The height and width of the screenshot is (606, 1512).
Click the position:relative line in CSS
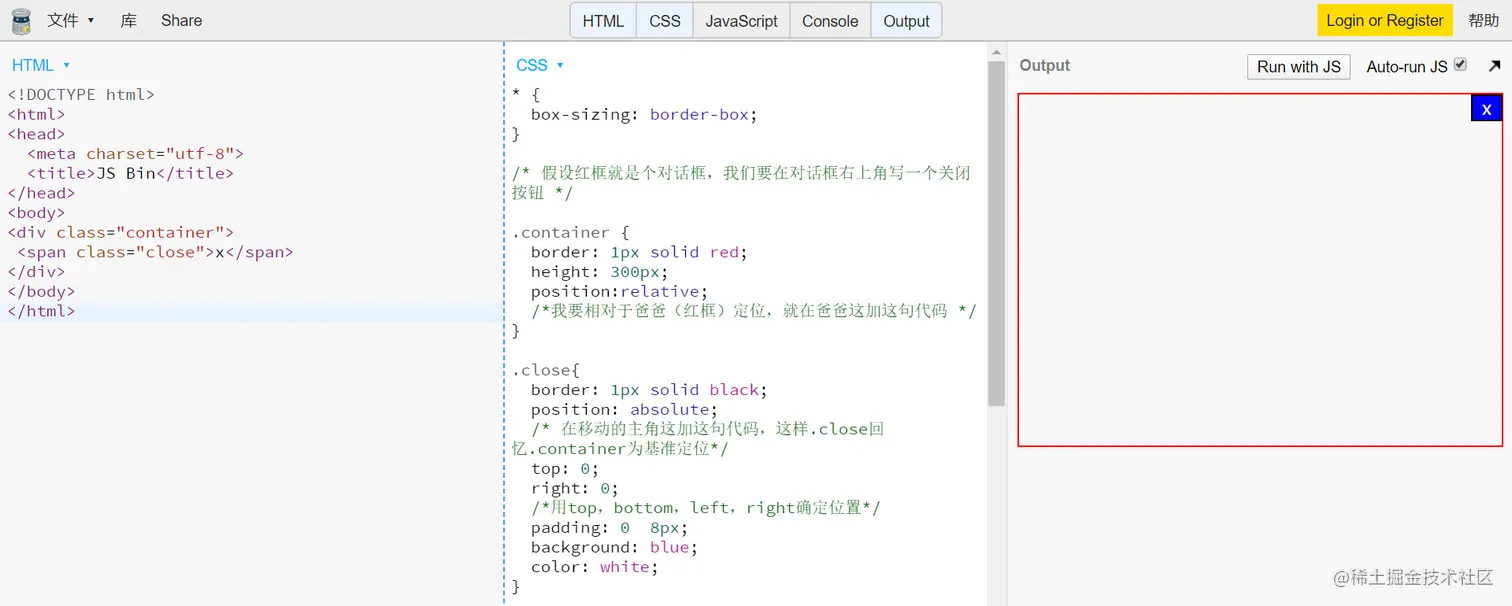coord(619,291)
